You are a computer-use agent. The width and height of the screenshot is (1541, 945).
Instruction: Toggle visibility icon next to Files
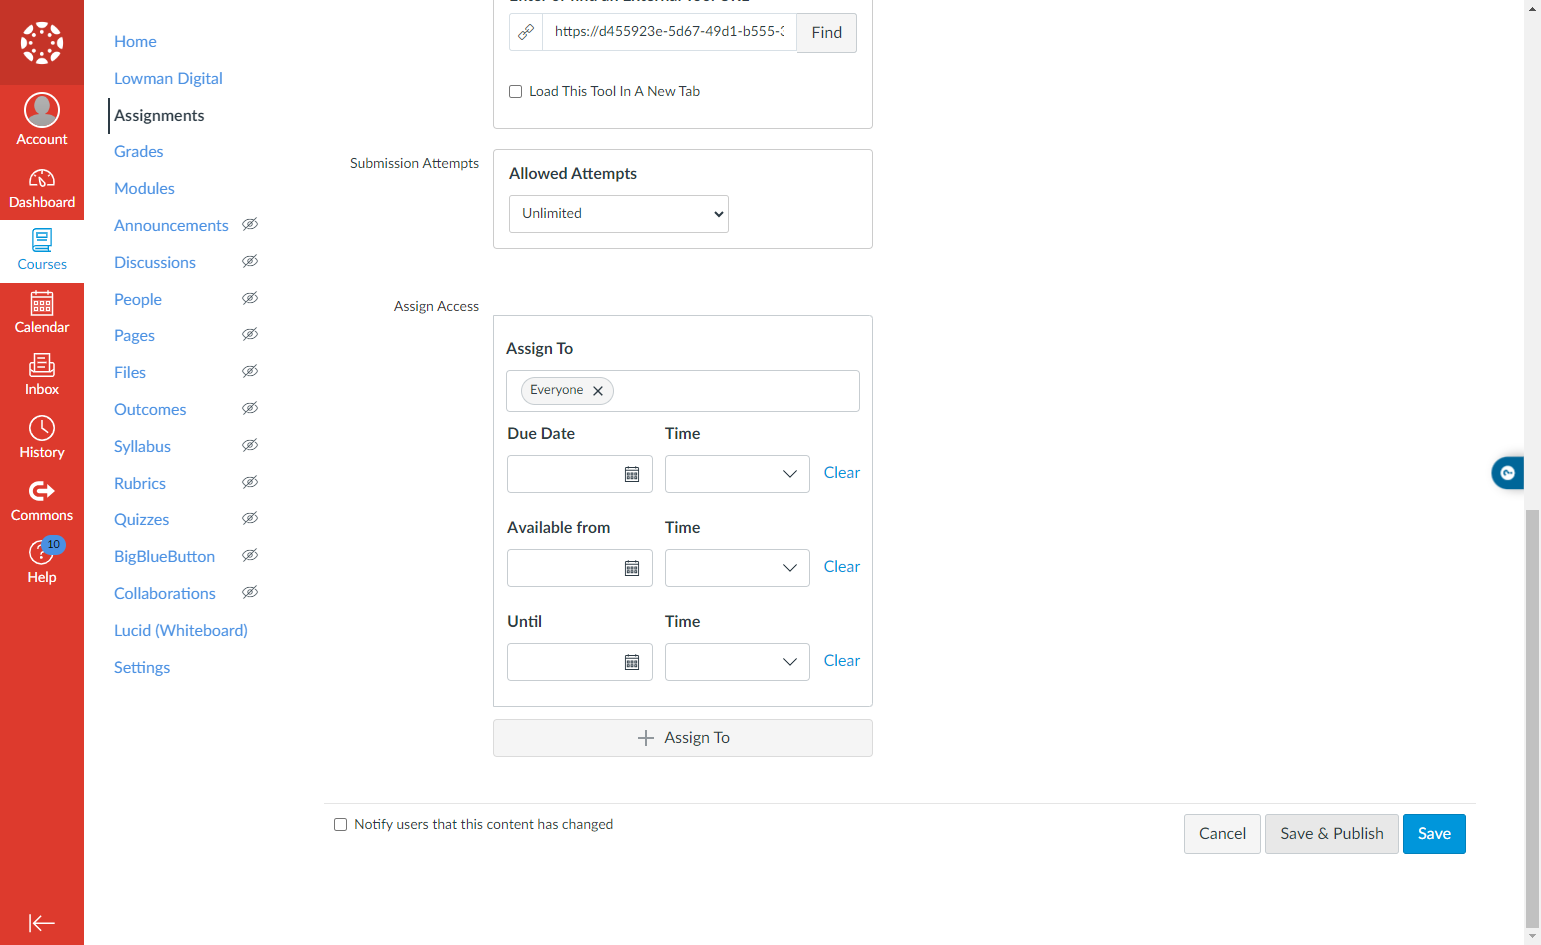250,371
